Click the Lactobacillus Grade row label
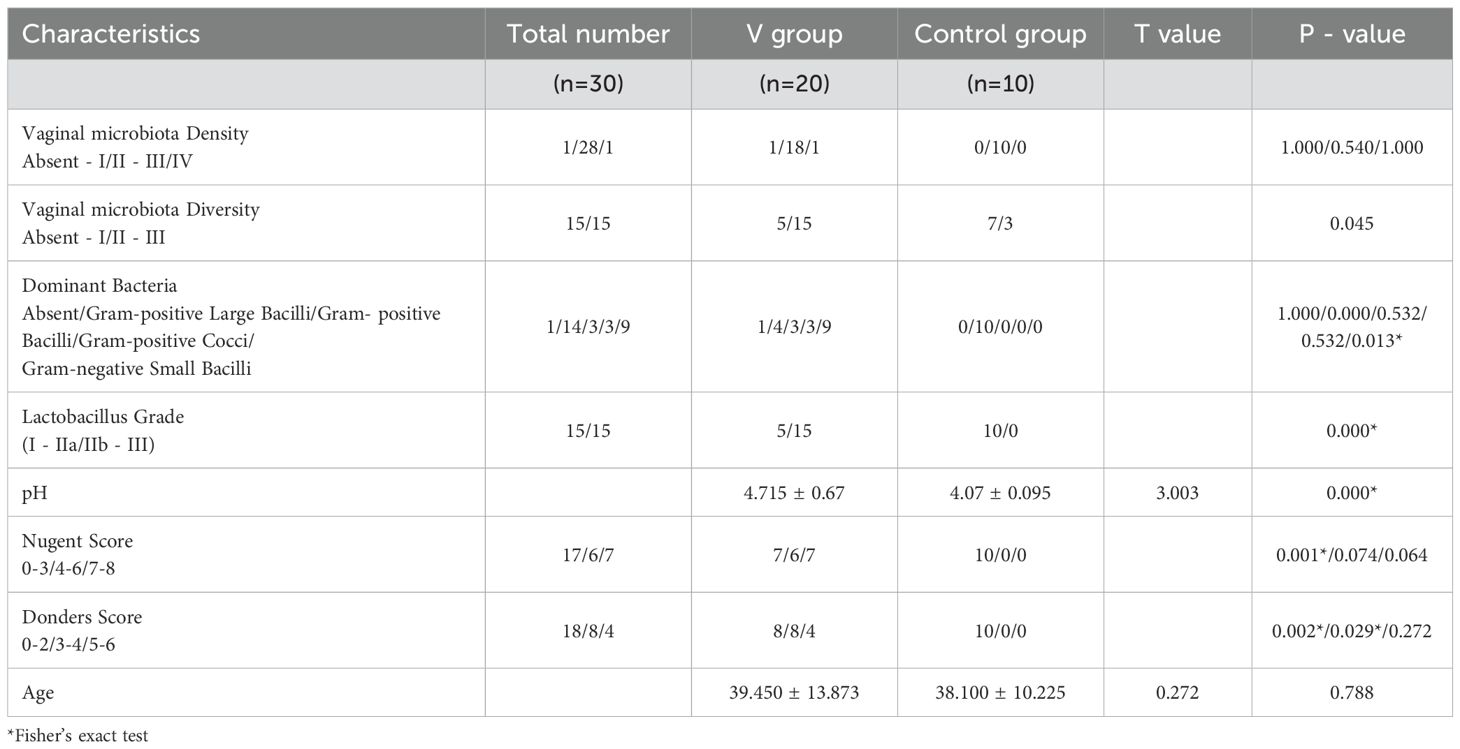 pos(103,418)
